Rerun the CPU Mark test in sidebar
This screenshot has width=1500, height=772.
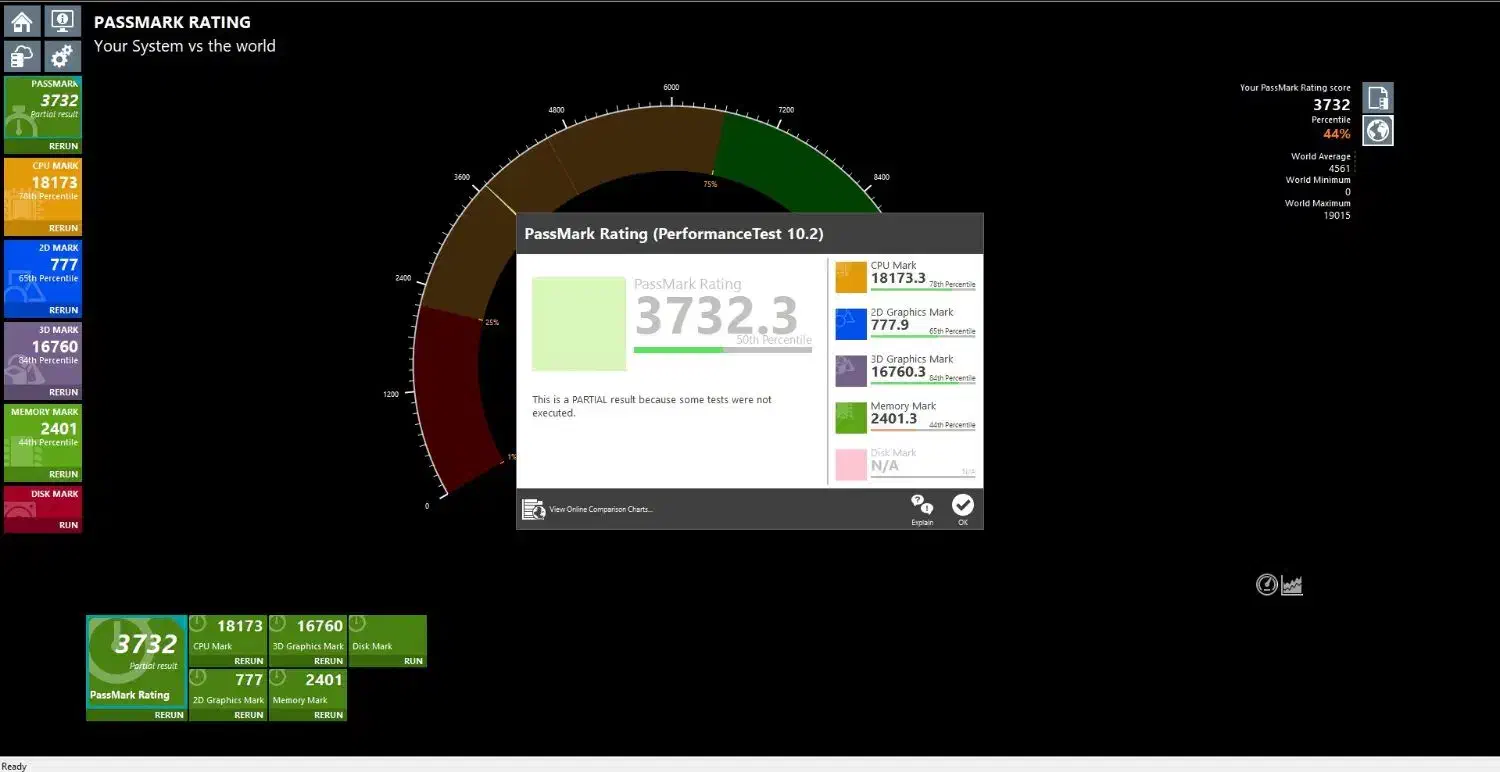tap(63, 228)
